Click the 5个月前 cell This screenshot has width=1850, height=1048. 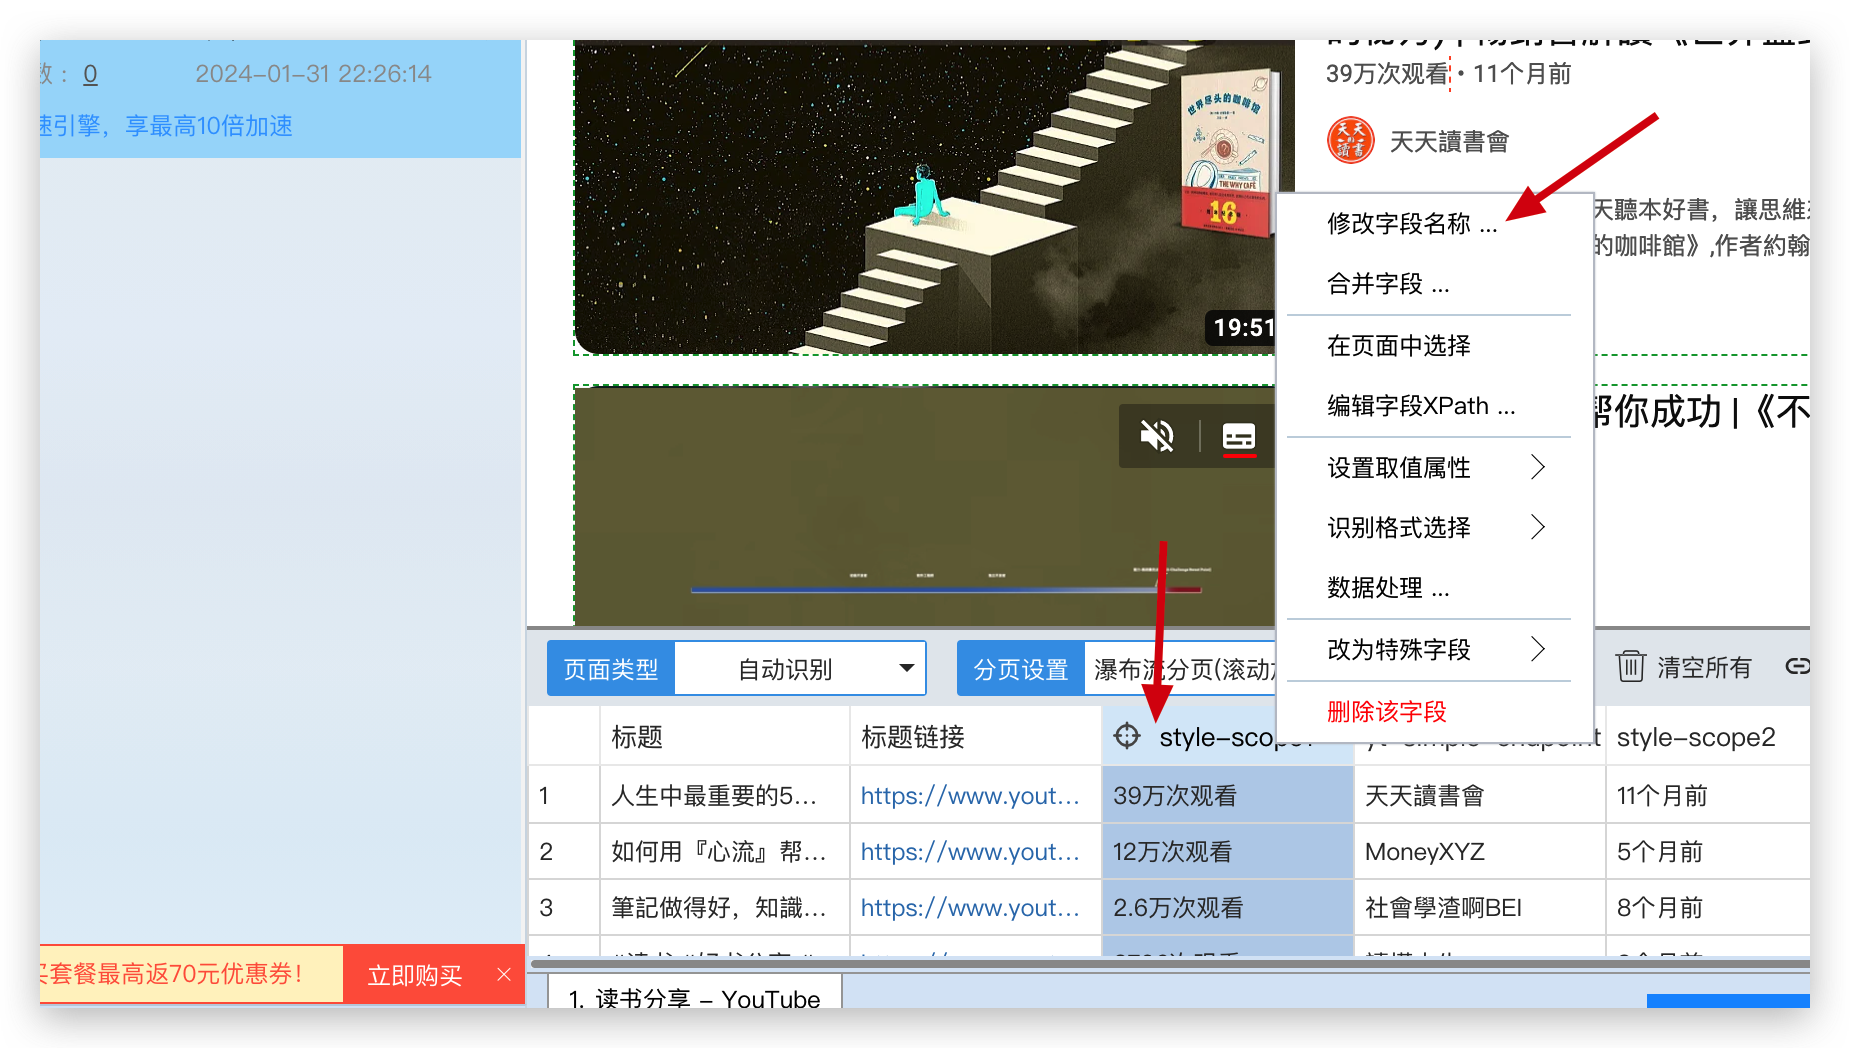pos(1707,852)
